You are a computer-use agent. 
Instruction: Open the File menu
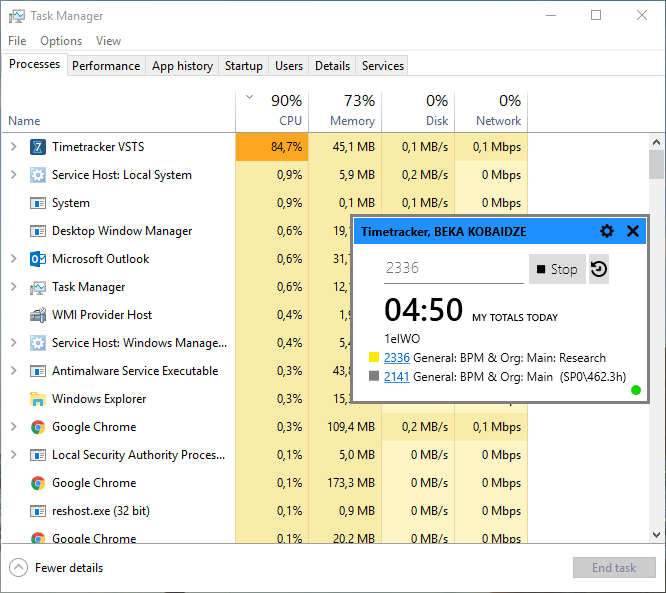17,41
